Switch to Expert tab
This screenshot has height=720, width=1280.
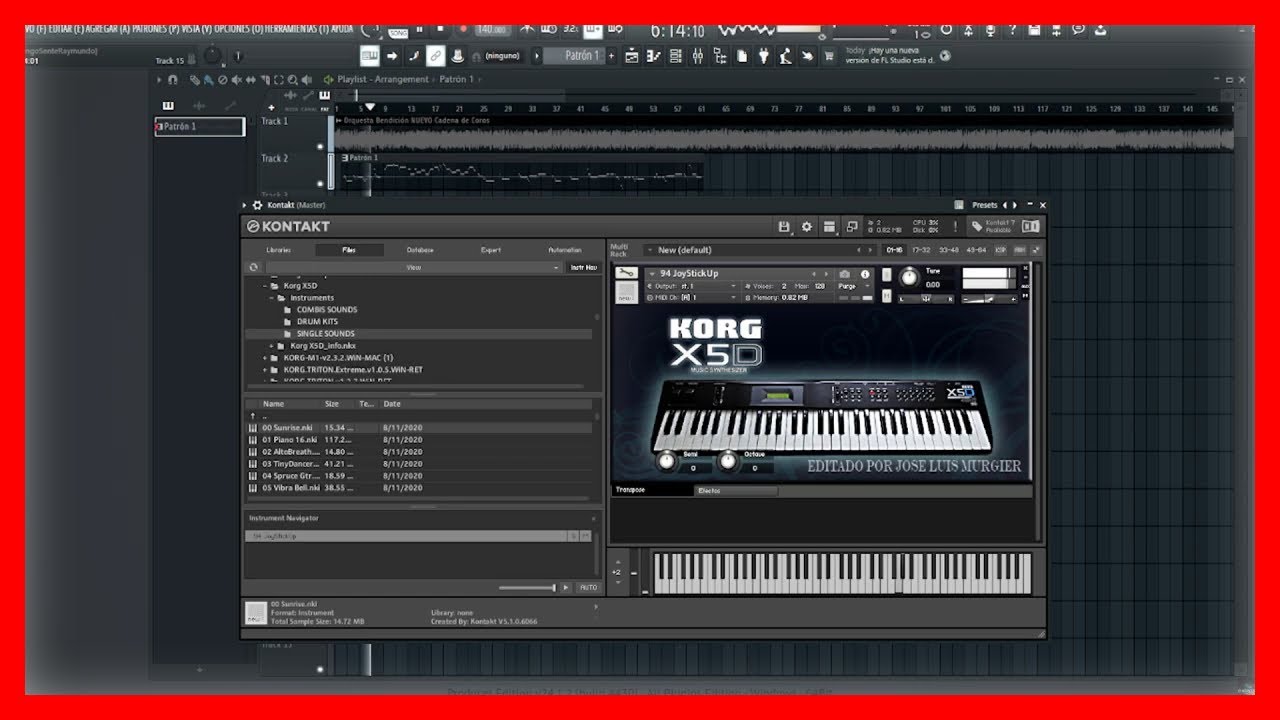[x=491, y=250]
